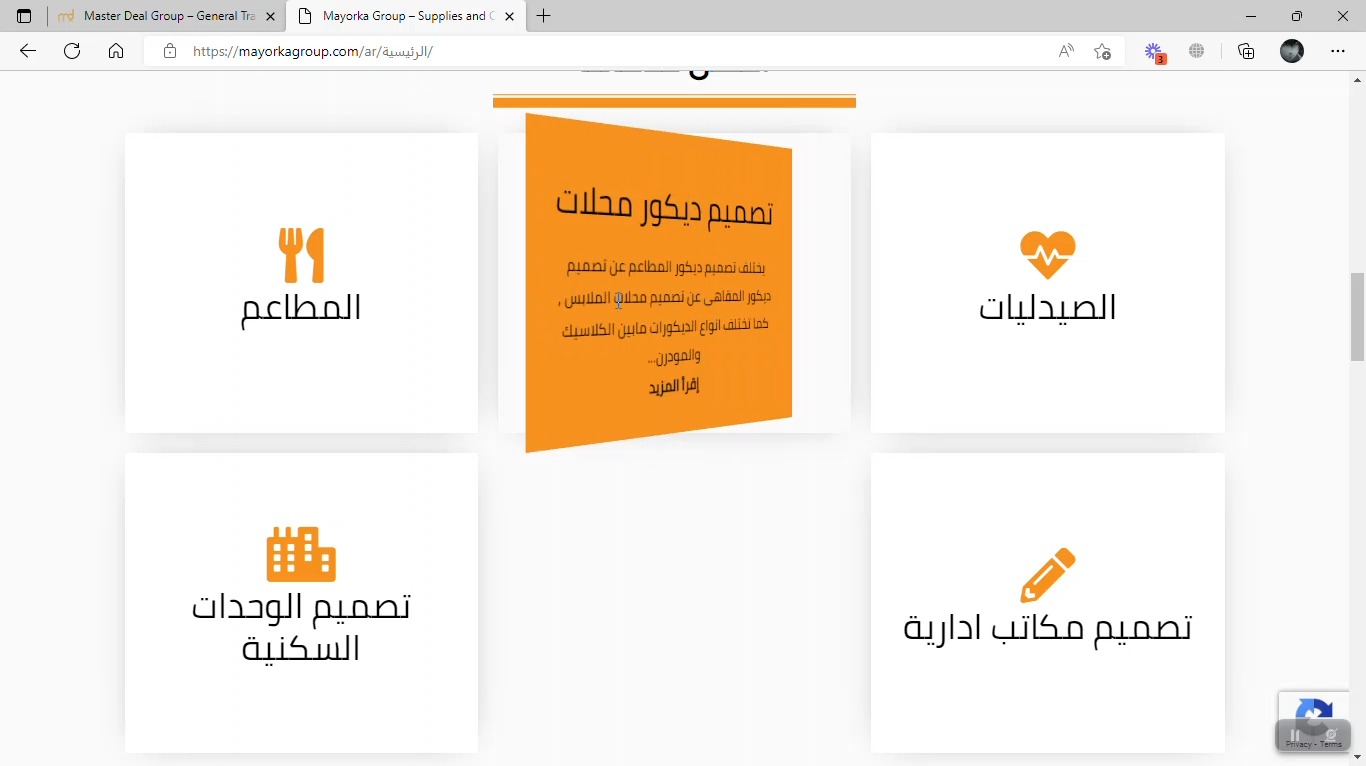
Task: Go to the browser home page
Action: point(116,51)
